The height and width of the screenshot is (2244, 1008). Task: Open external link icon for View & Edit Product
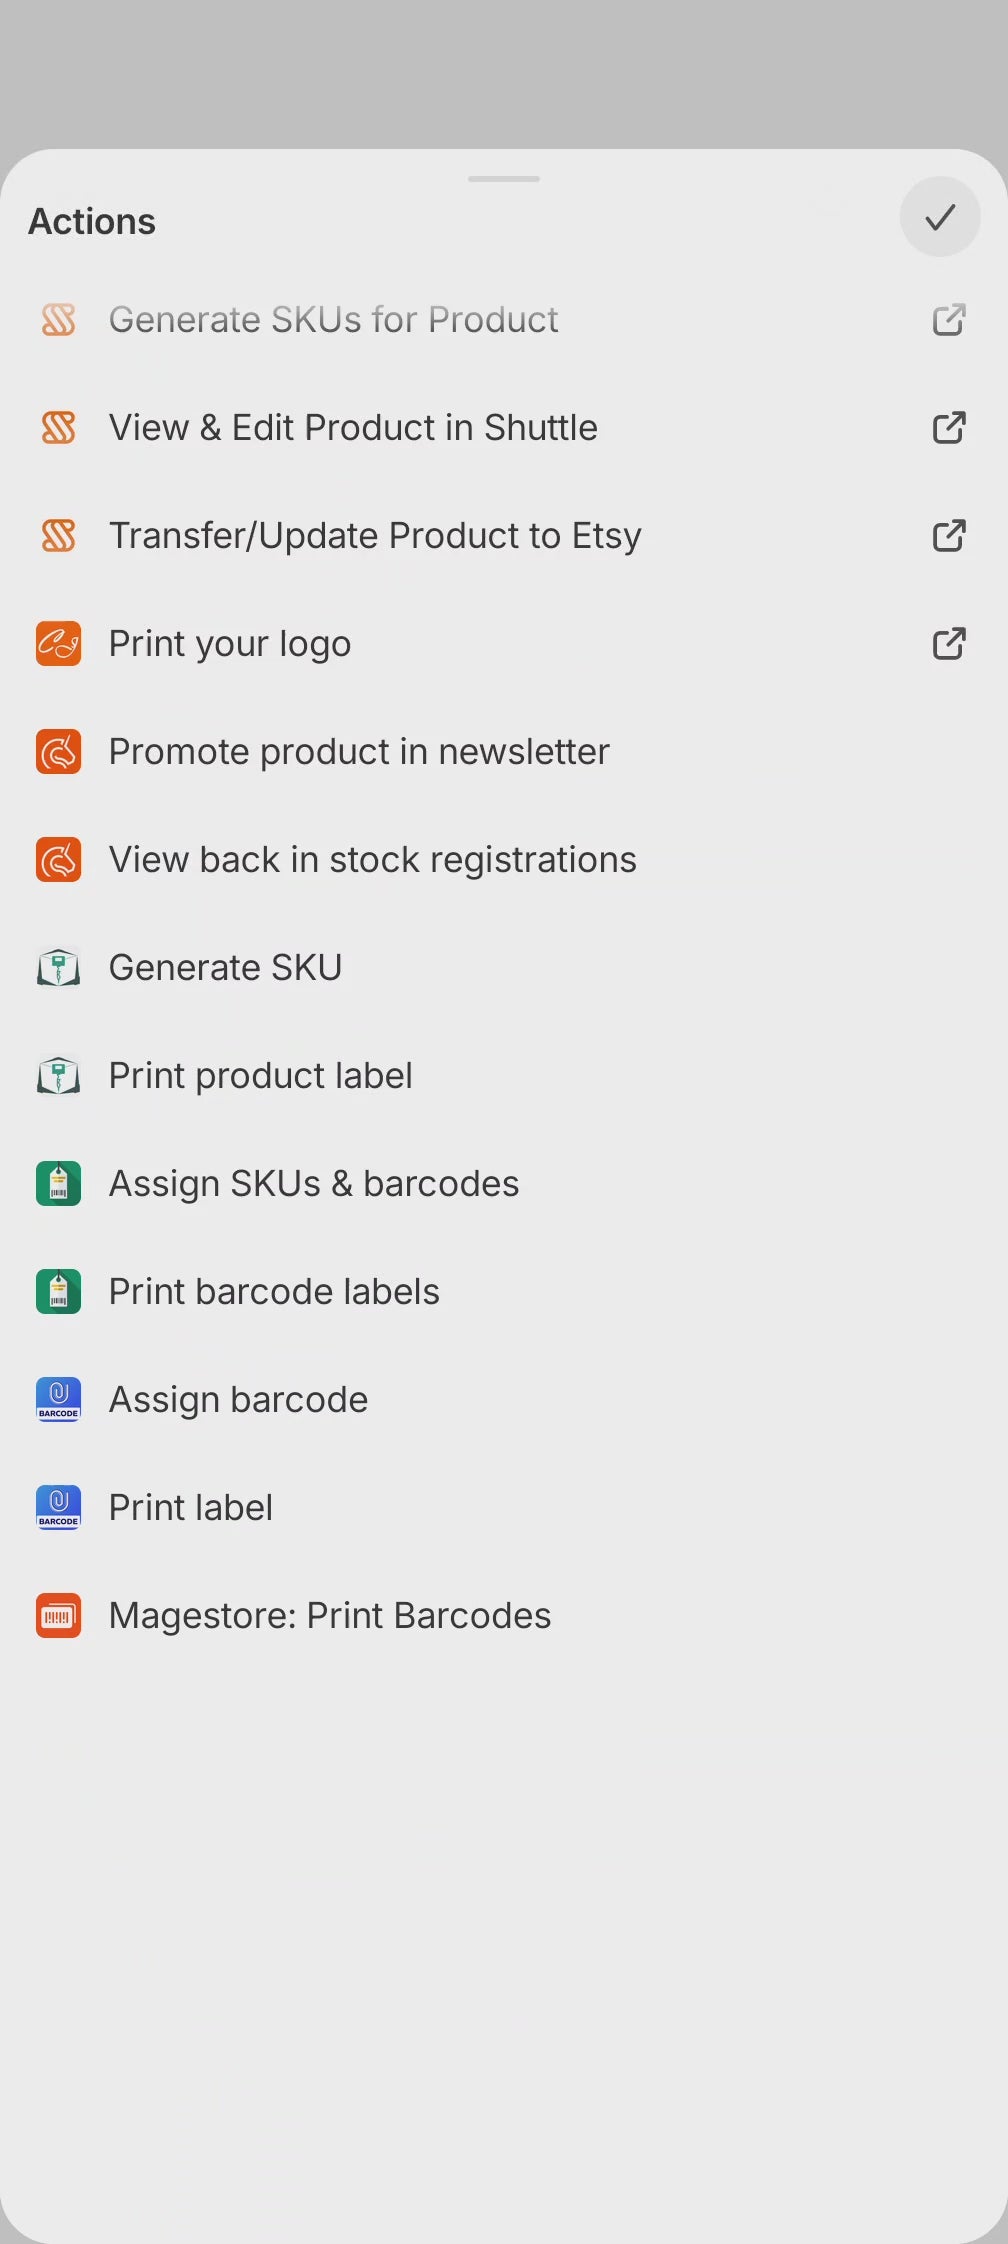coord(948,428)
